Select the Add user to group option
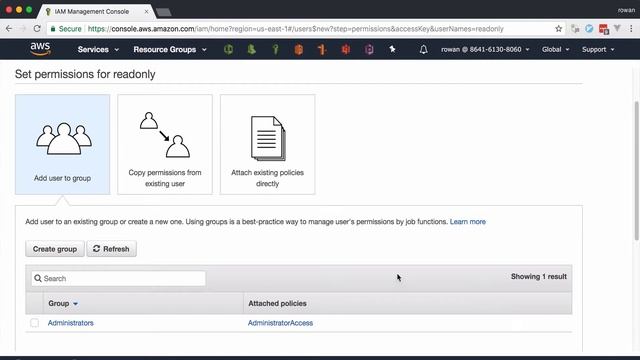The height and width of the screenshot is (360, 640). click(x=62, y=144)
